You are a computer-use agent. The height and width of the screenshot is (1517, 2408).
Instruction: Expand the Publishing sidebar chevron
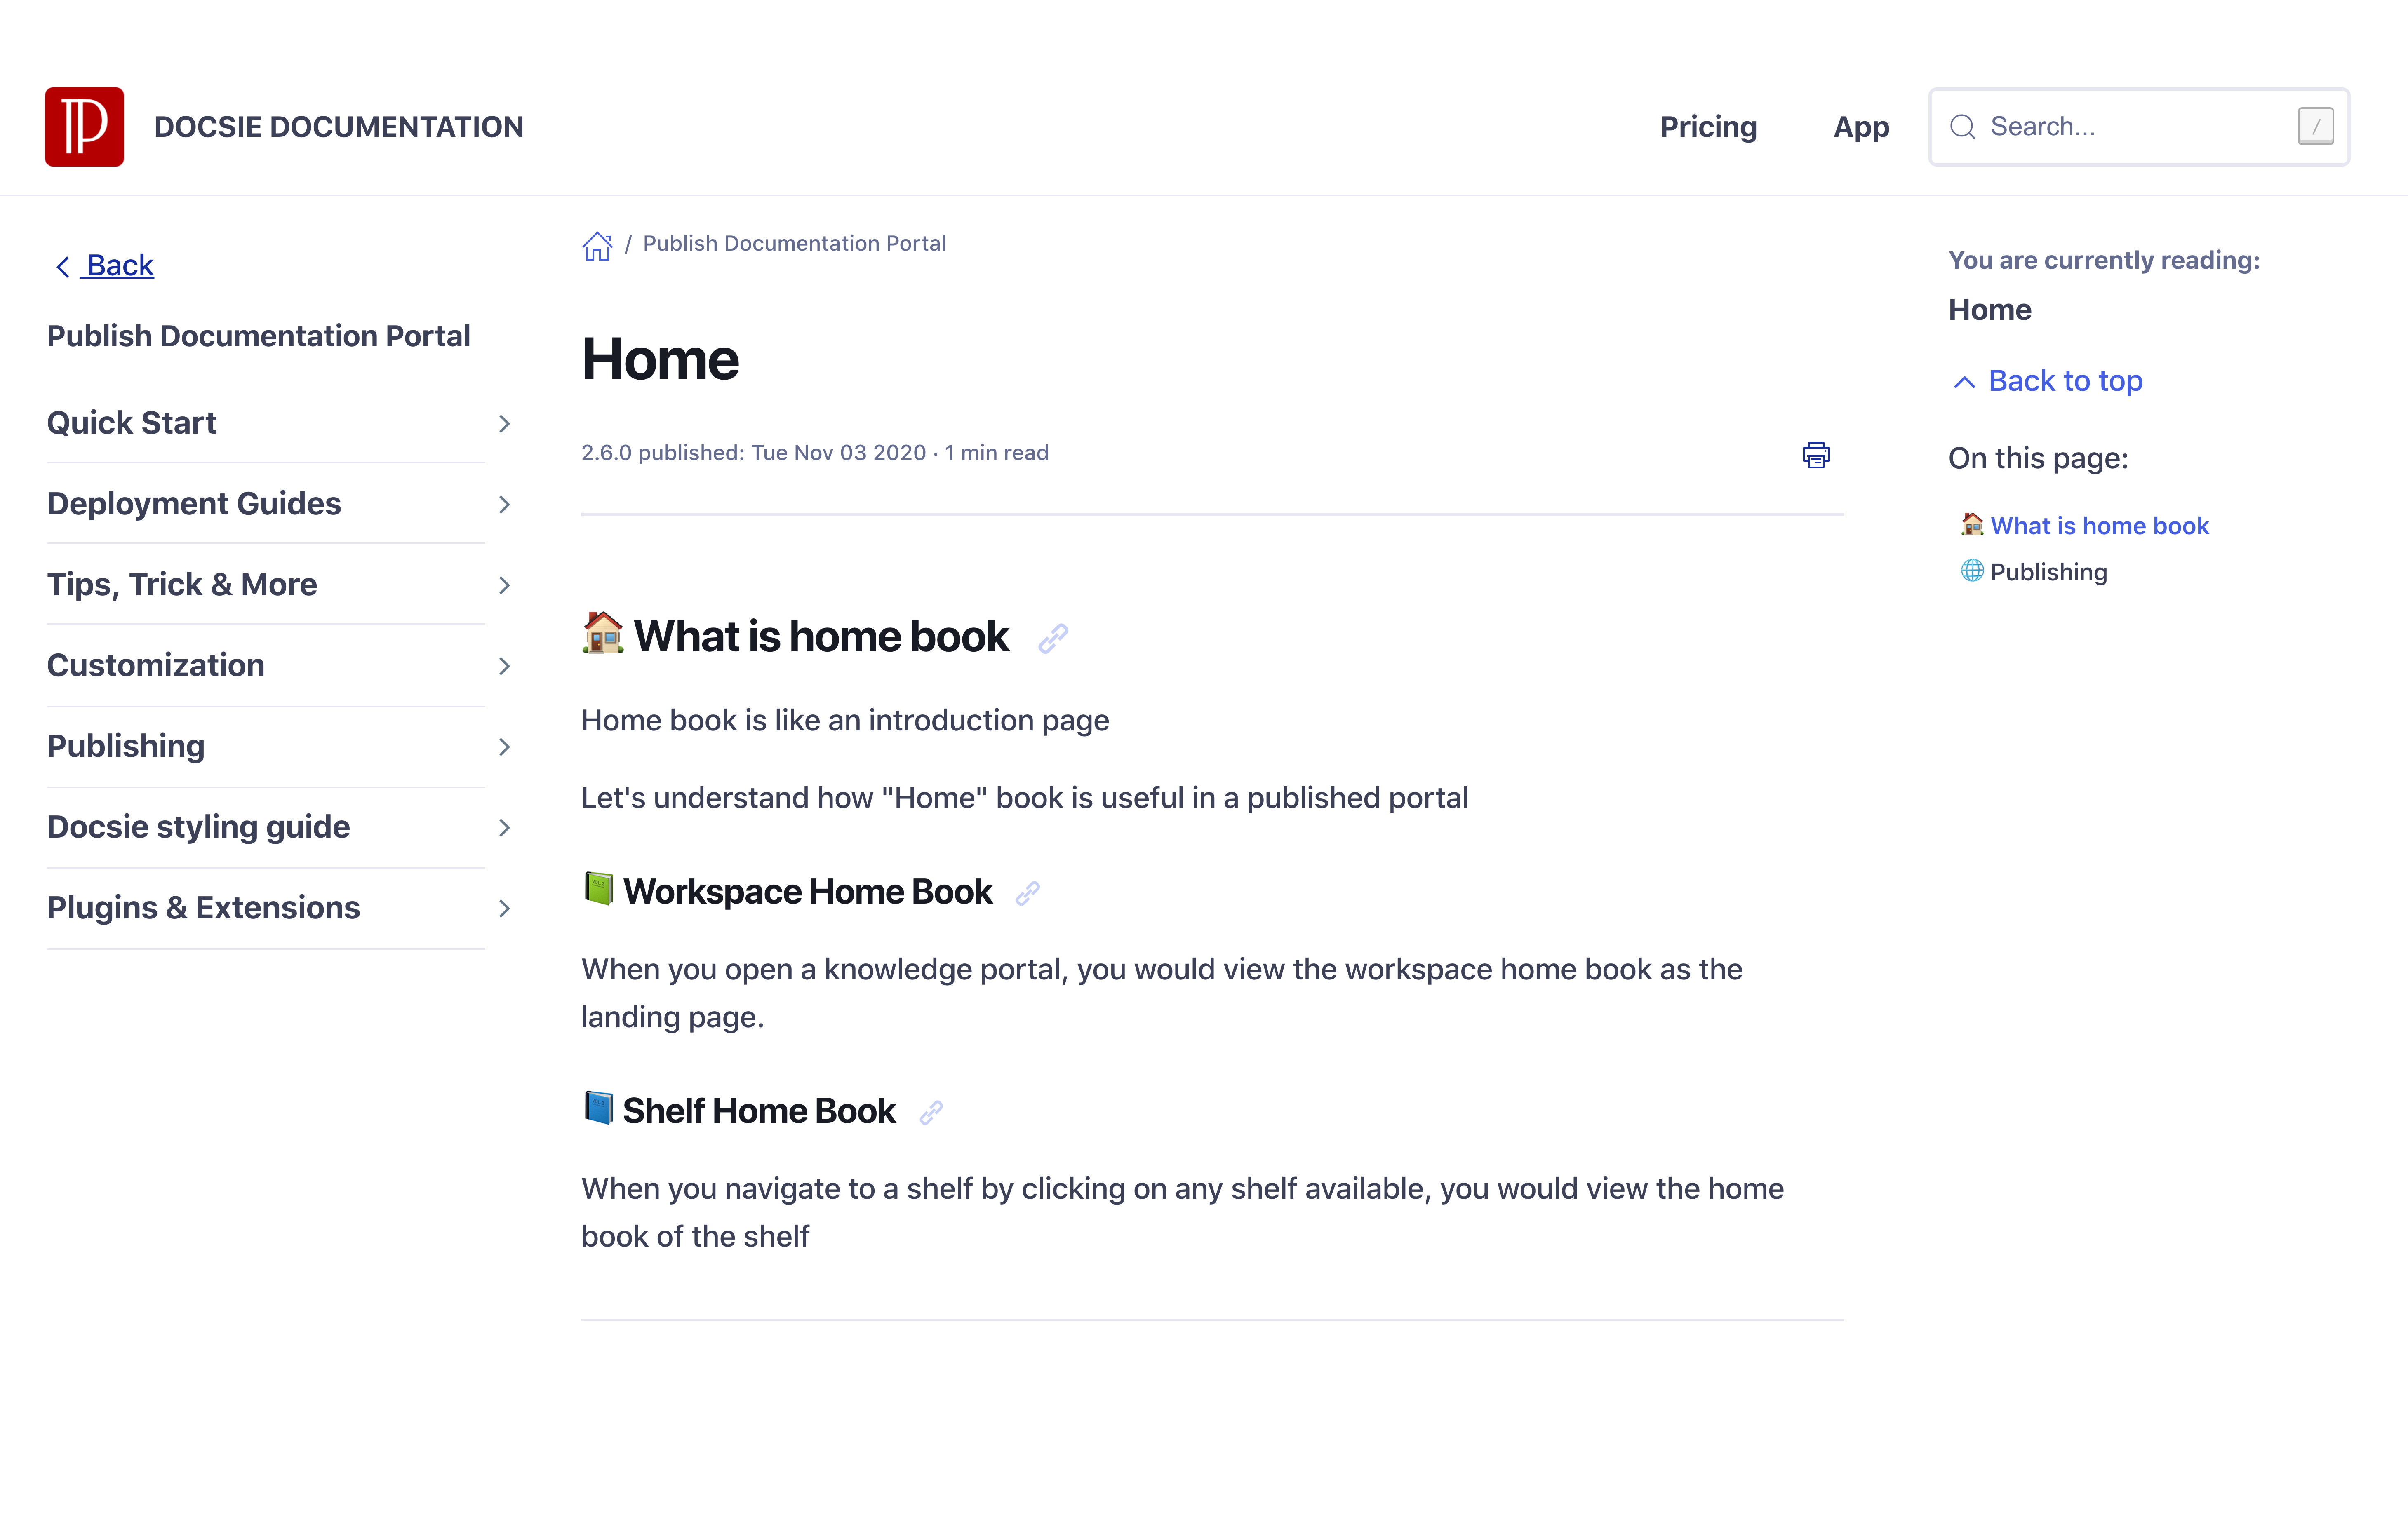click(x=504, y=747)
